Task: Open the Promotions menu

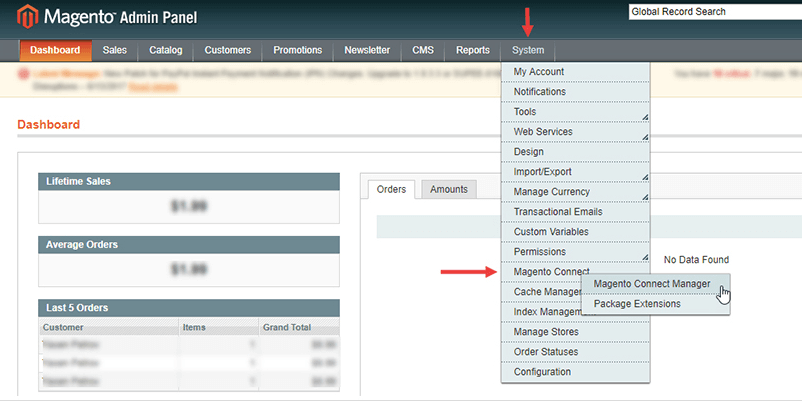Action: click(298, 50)
